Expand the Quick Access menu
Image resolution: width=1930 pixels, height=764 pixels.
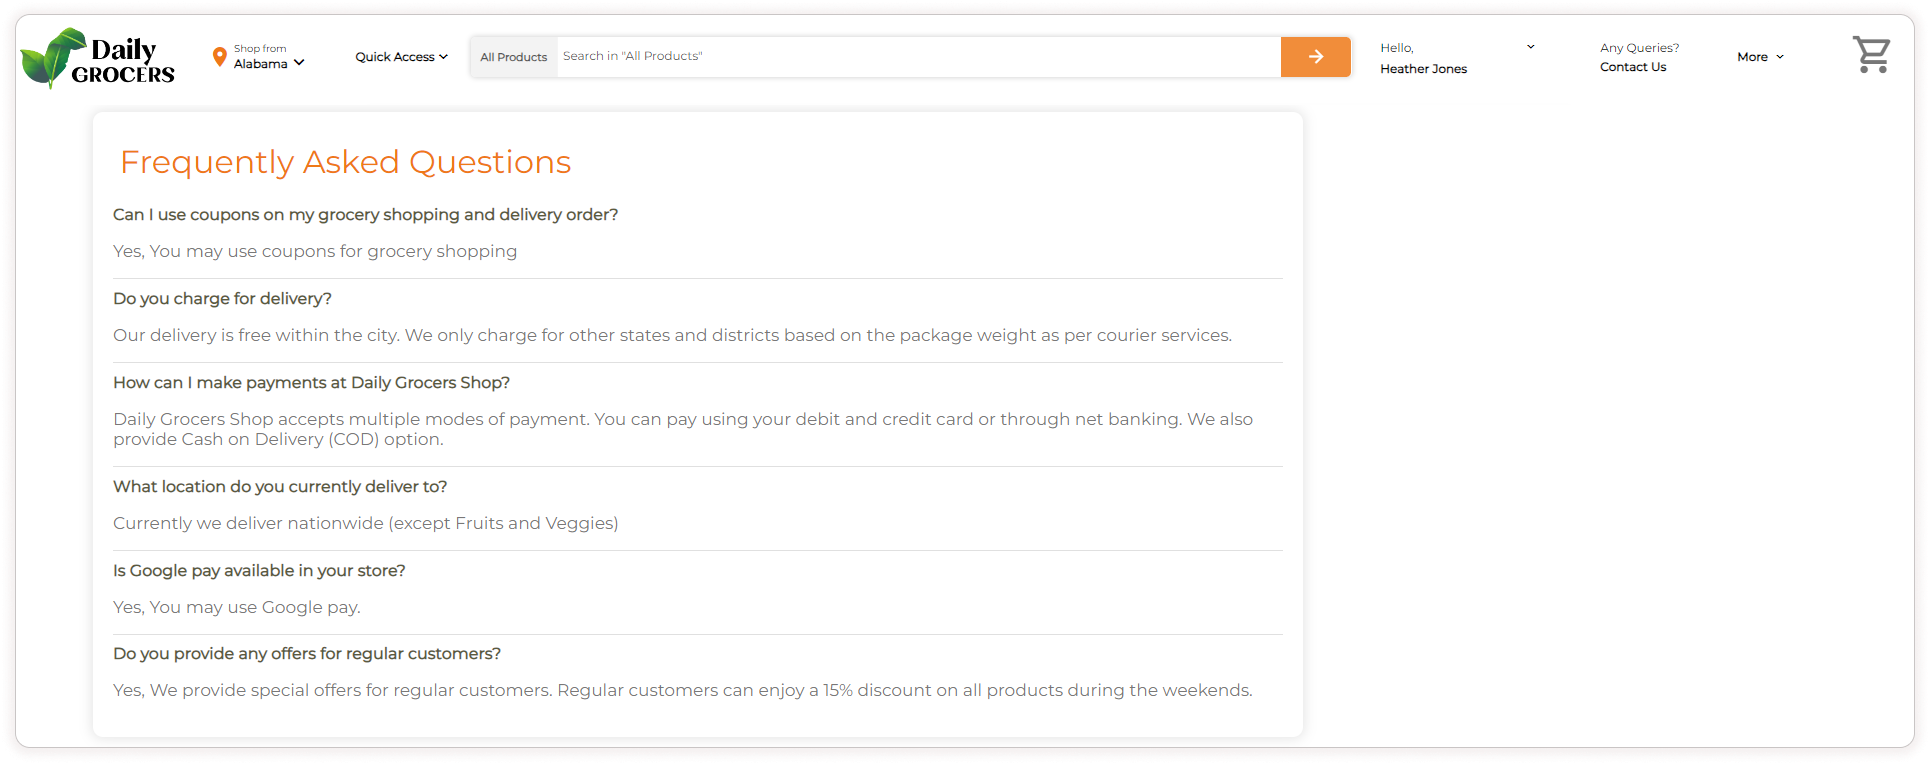pos(401,57)
